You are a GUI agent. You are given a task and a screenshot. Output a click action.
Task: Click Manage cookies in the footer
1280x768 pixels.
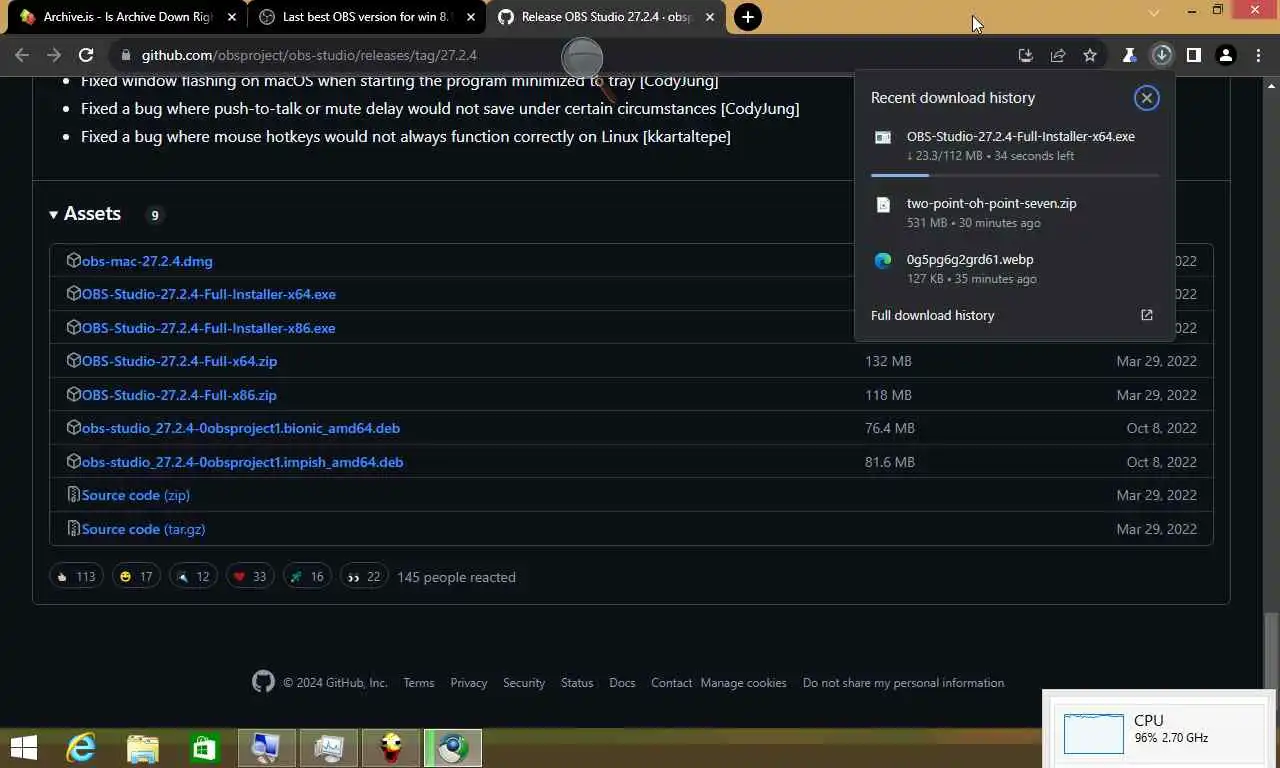(743, 683)
